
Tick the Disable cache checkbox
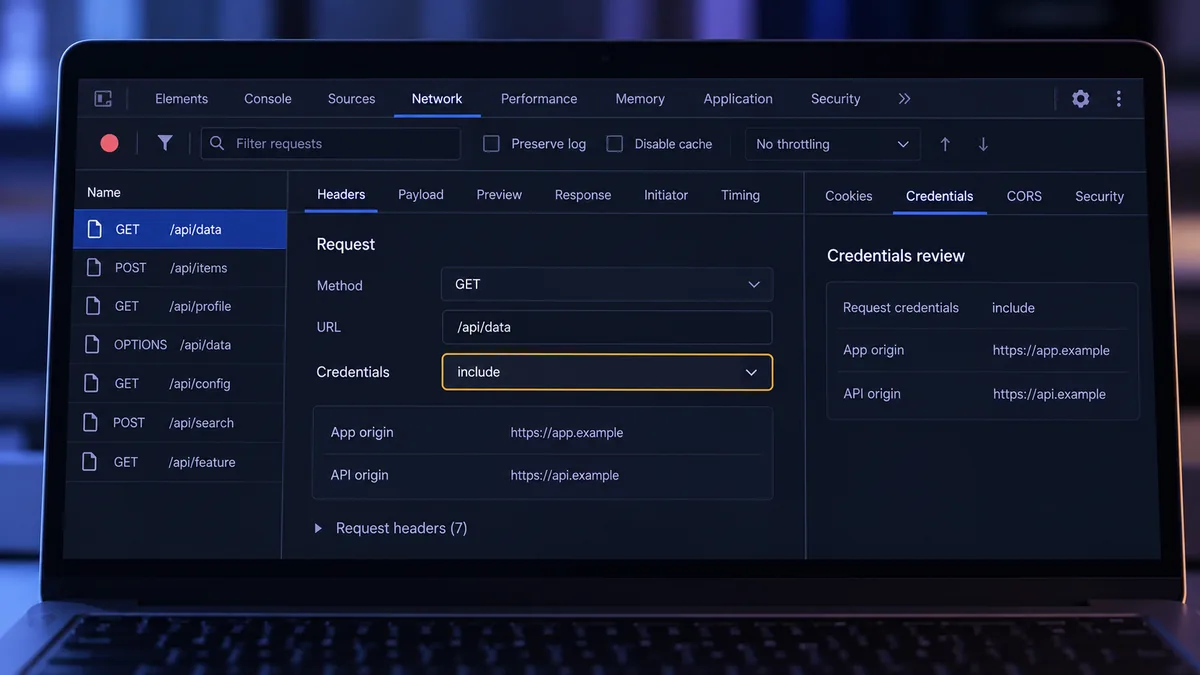click(615, 144)
